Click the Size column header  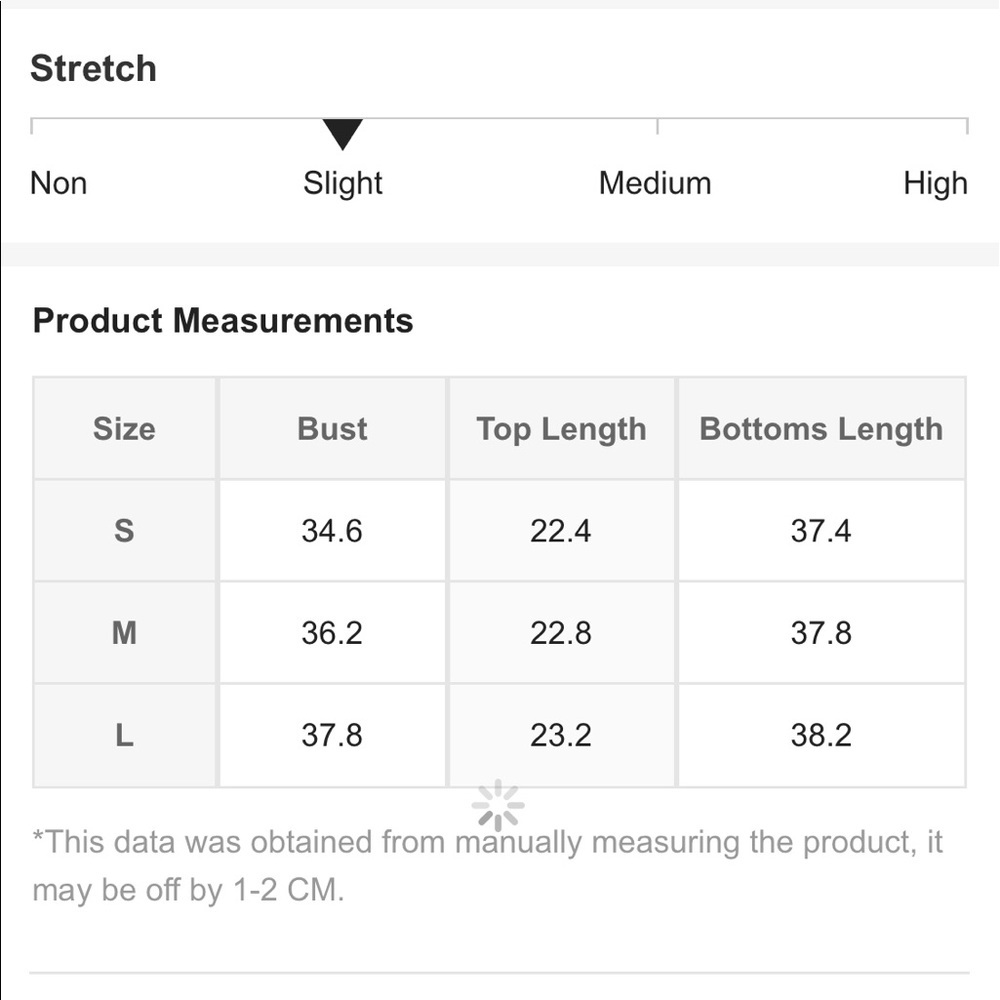[x=124, y=429]
